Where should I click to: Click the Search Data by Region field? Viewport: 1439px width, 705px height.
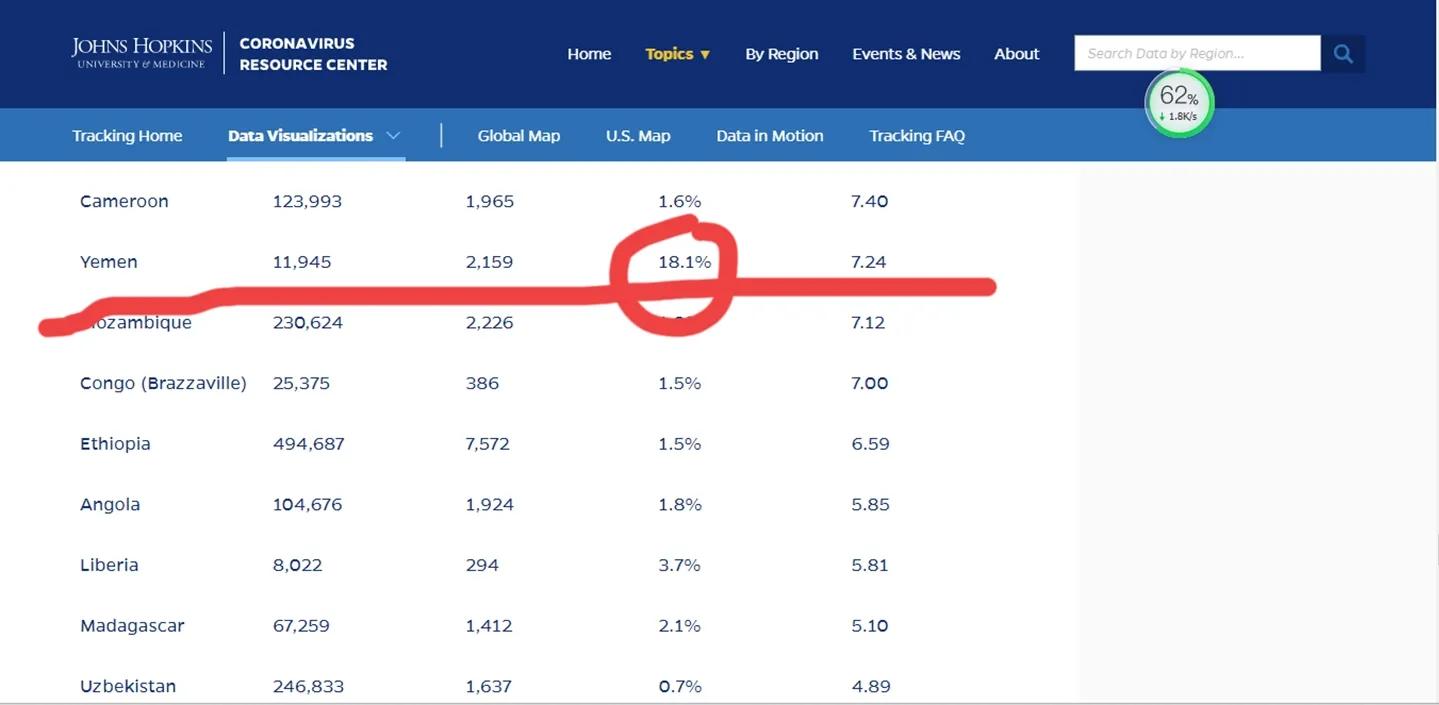[x=1196, y=54]
